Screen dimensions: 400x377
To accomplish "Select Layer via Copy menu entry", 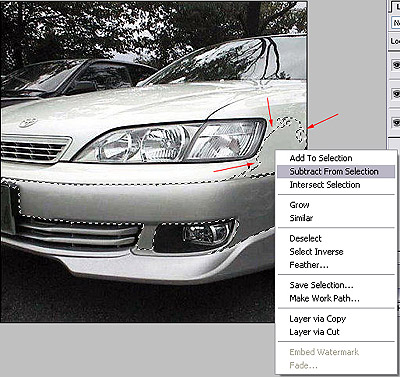I will (x=336, y=319).
